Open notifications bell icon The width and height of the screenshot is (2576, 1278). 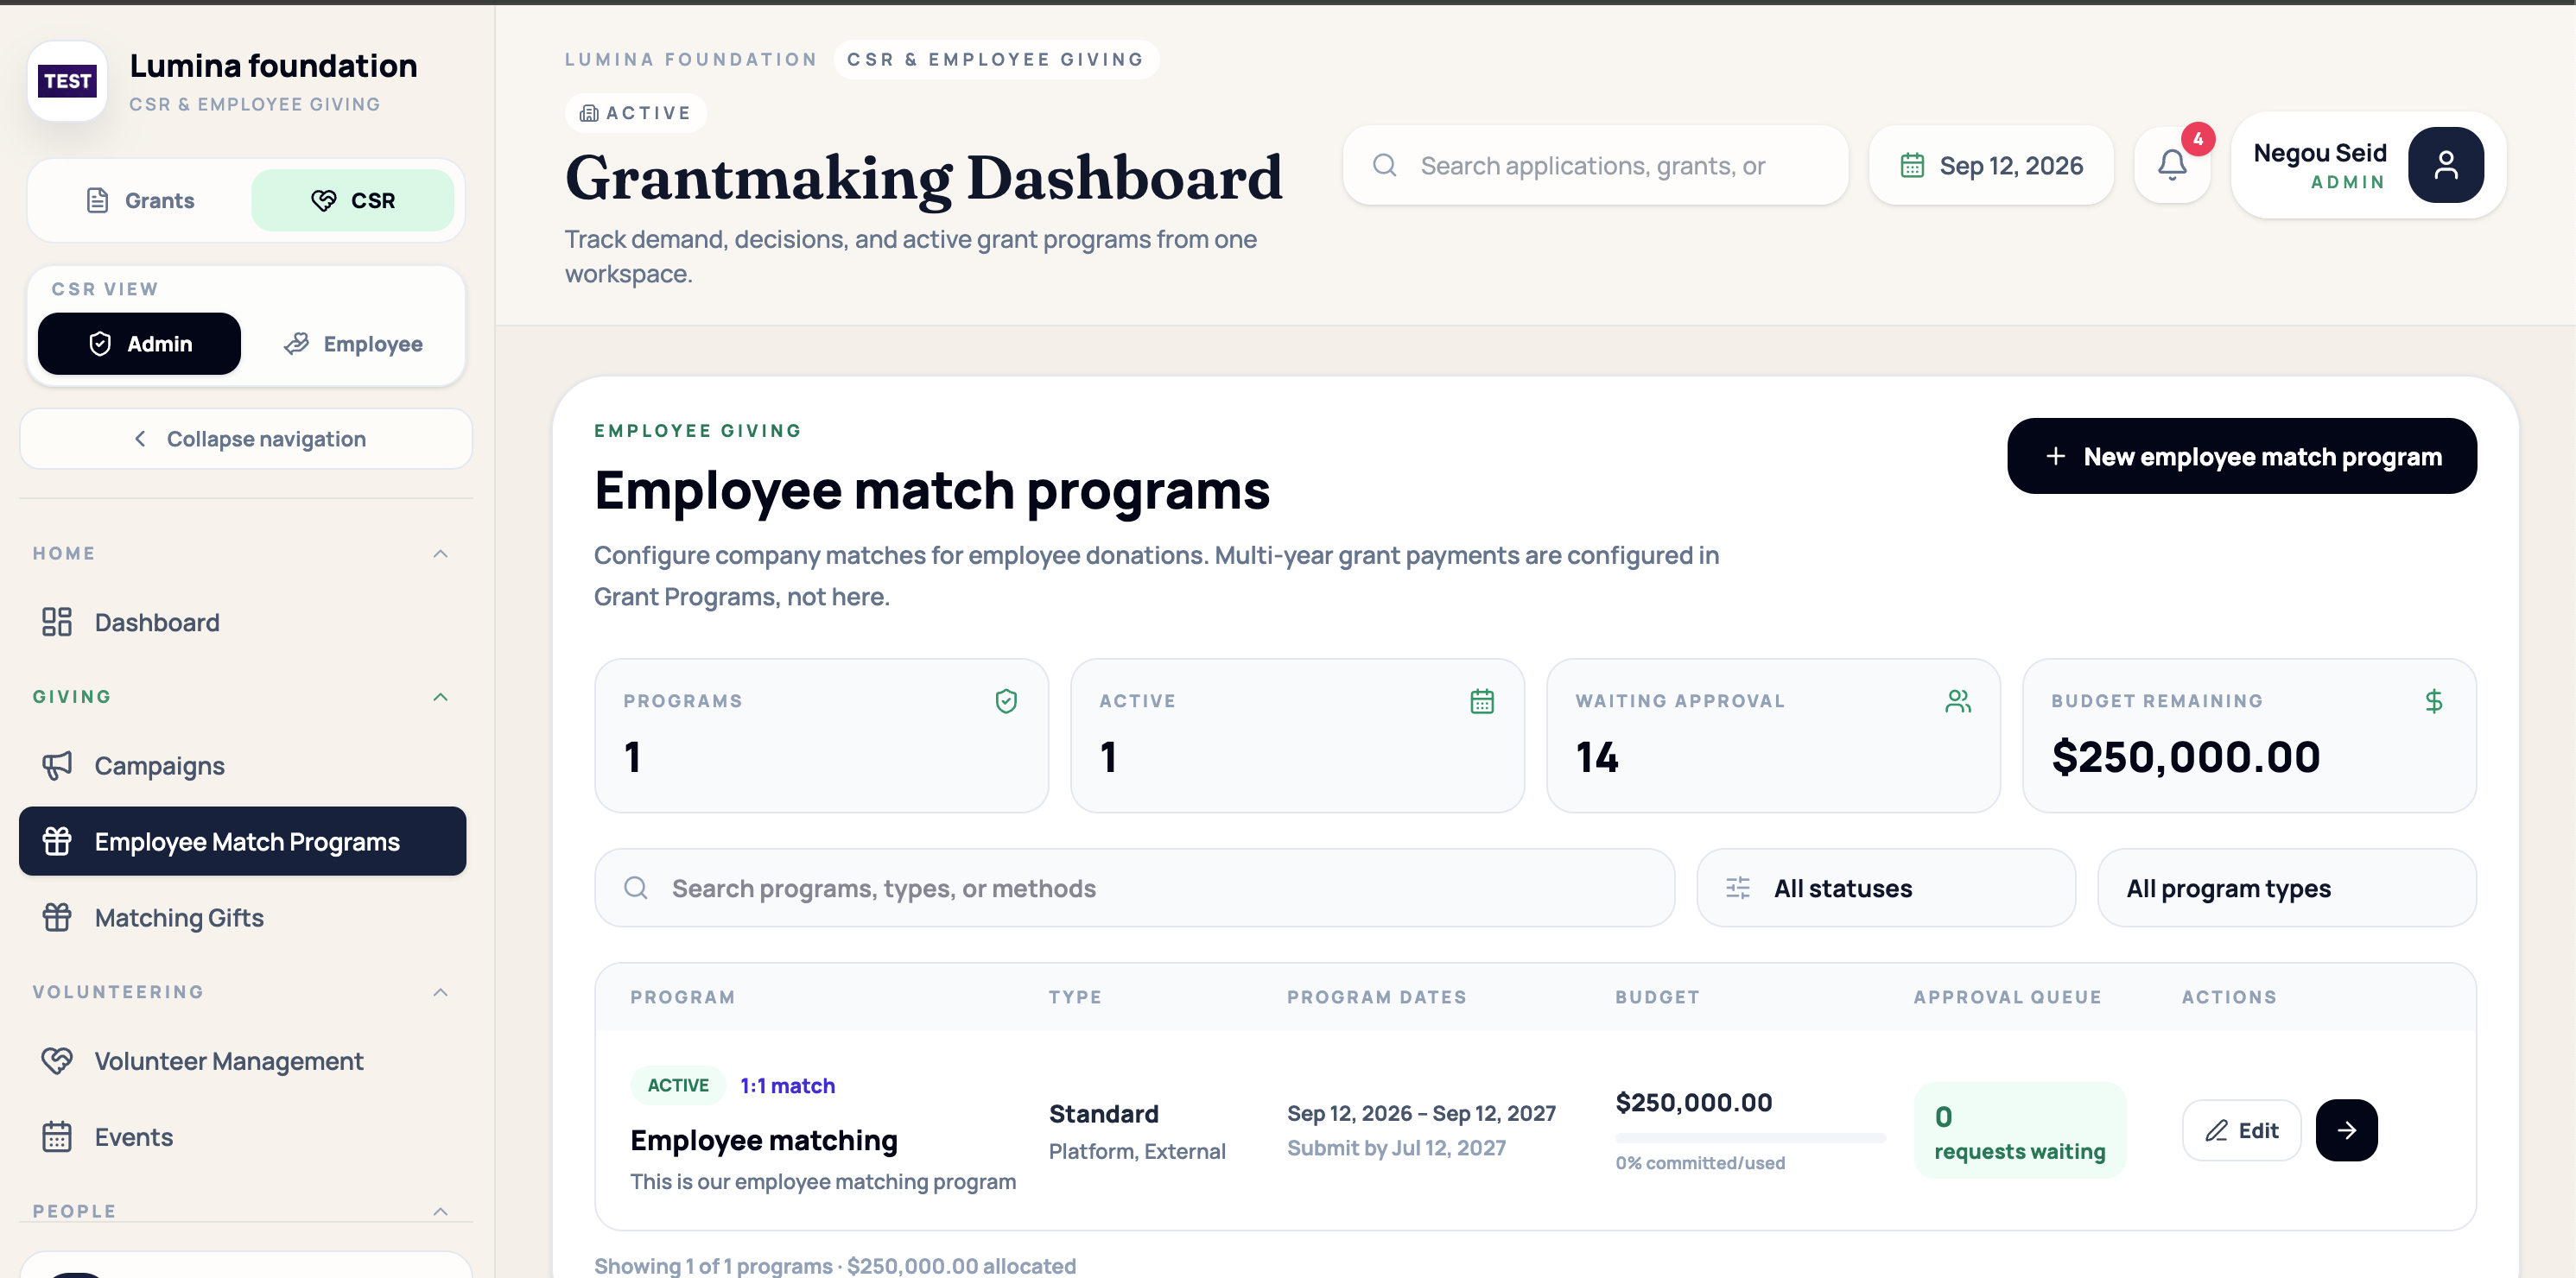pyautogui.click(x=2171, y=165)
